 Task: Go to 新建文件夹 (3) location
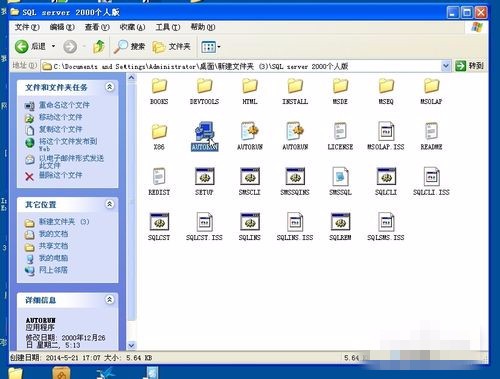pos(64,222)
